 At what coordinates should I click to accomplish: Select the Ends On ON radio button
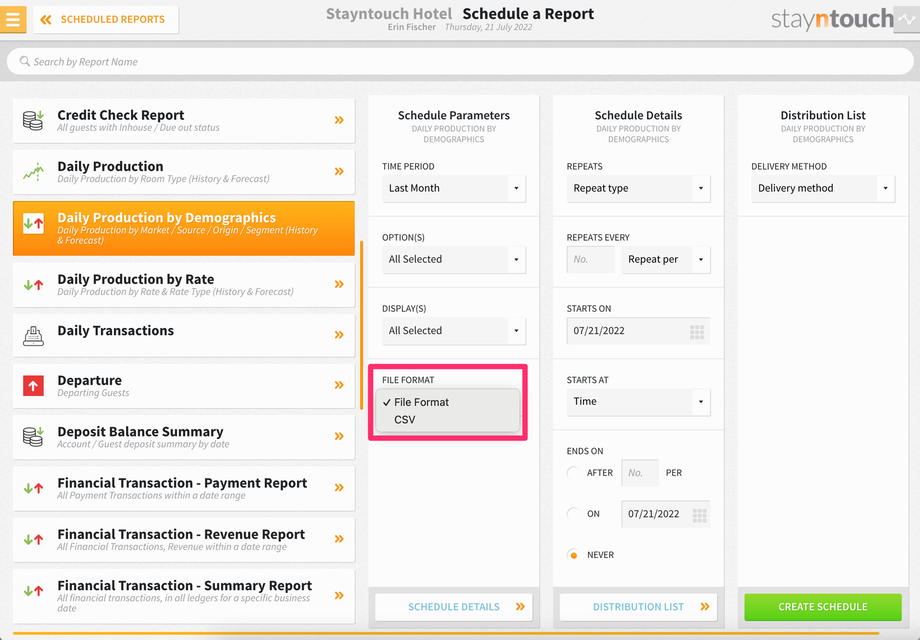pos(573,514)
